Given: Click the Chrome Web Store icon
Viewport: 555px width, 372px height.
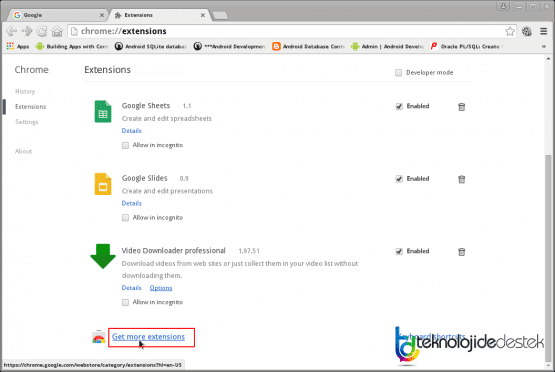Looking at the screenshot, I should [99, 337].
